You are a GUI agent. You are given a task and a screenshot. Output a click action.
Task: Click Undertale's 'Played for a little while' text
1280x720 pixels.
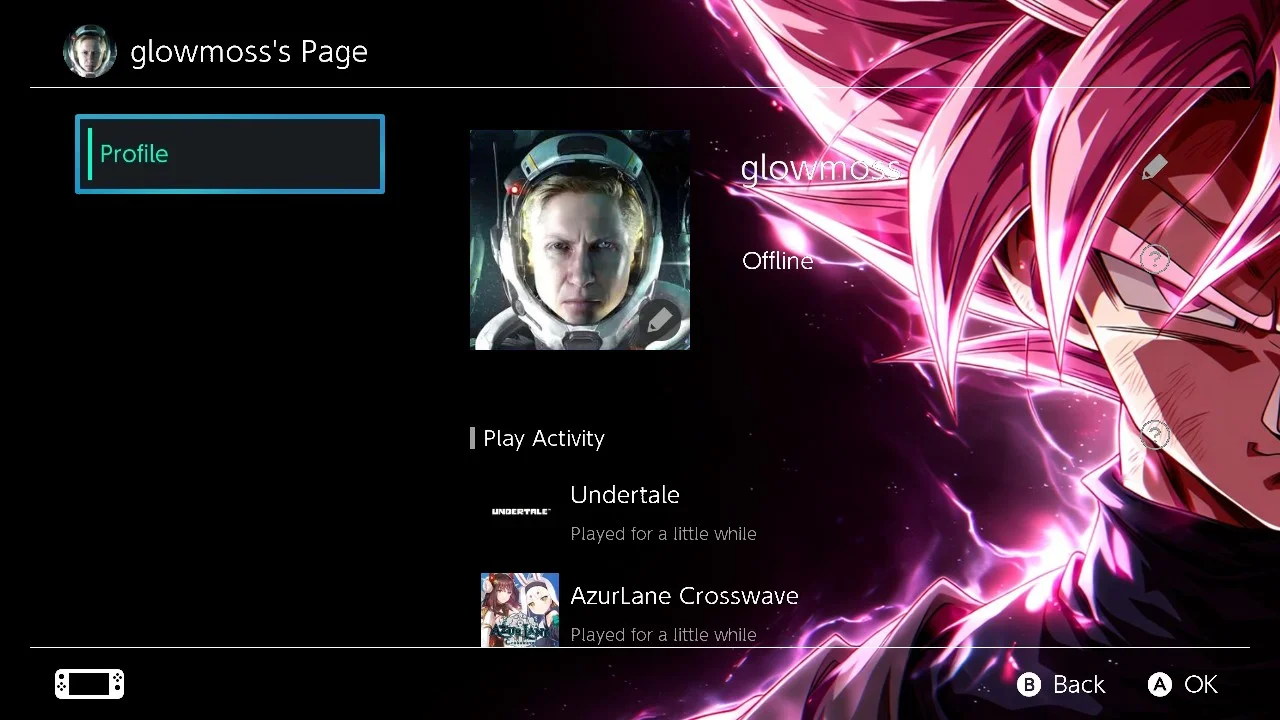663,534
